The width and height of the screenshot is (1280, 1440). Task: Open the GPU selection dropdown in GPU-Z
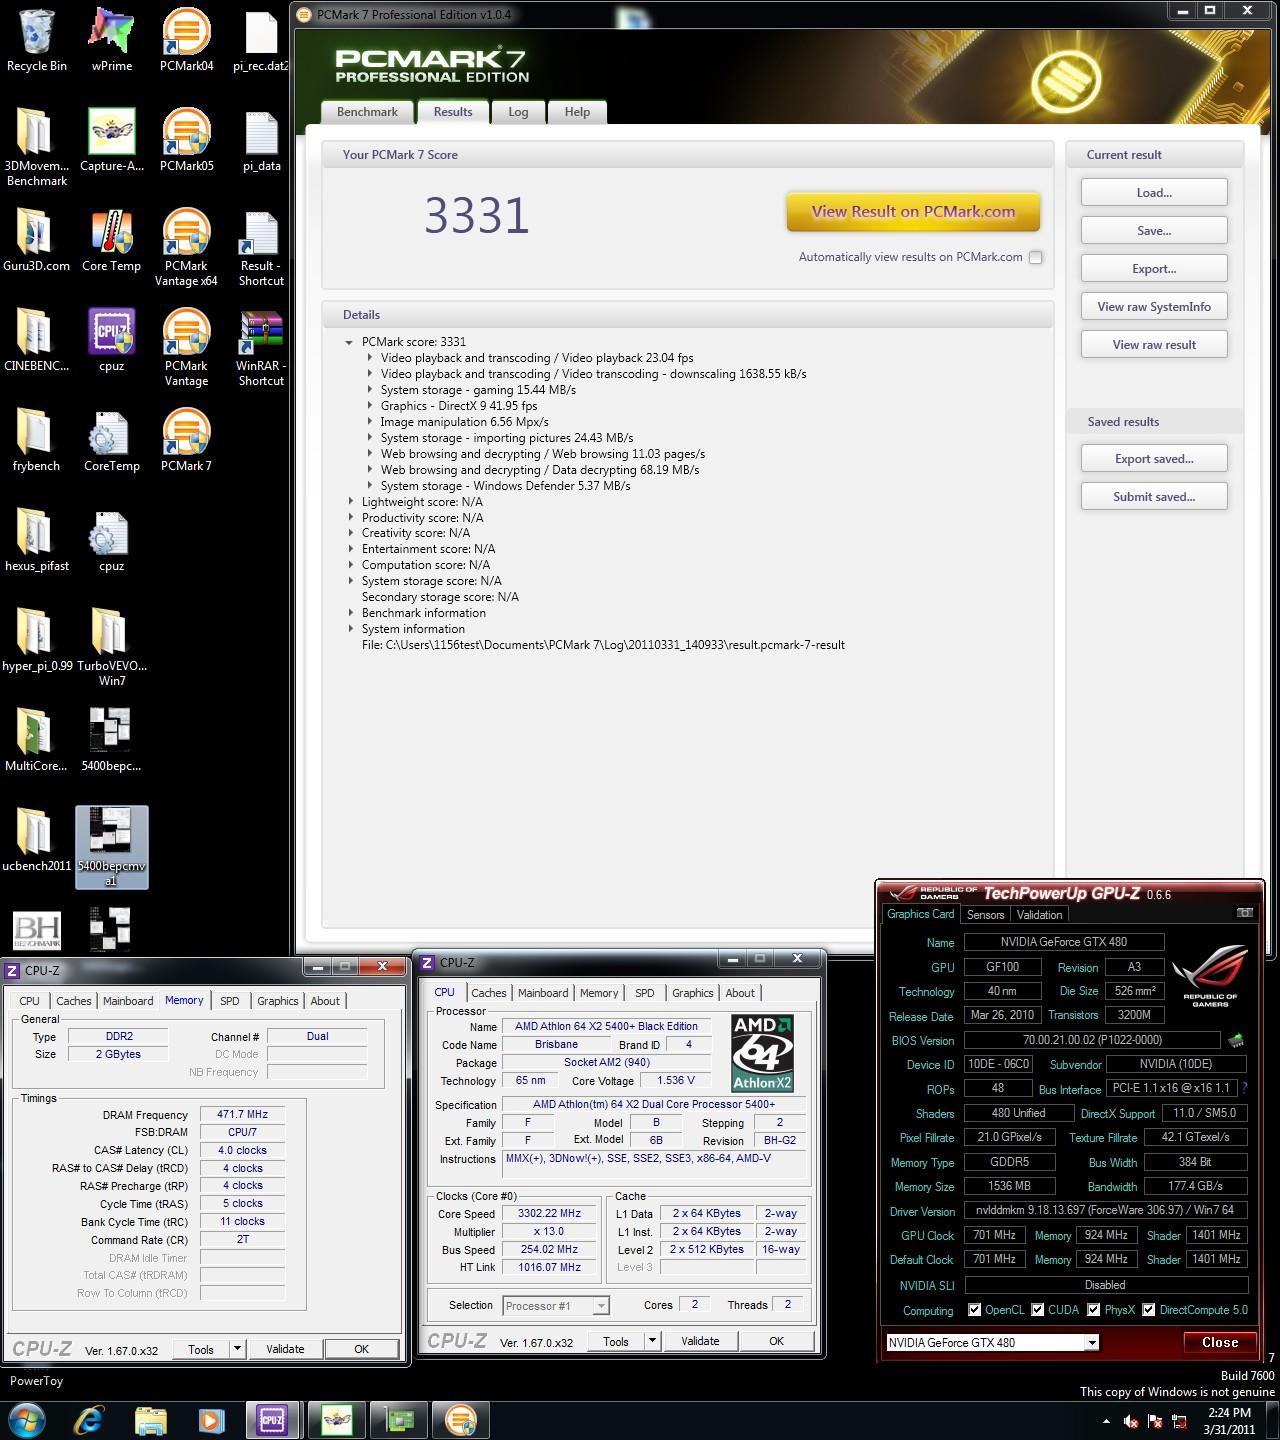tap(1091, 1343)
